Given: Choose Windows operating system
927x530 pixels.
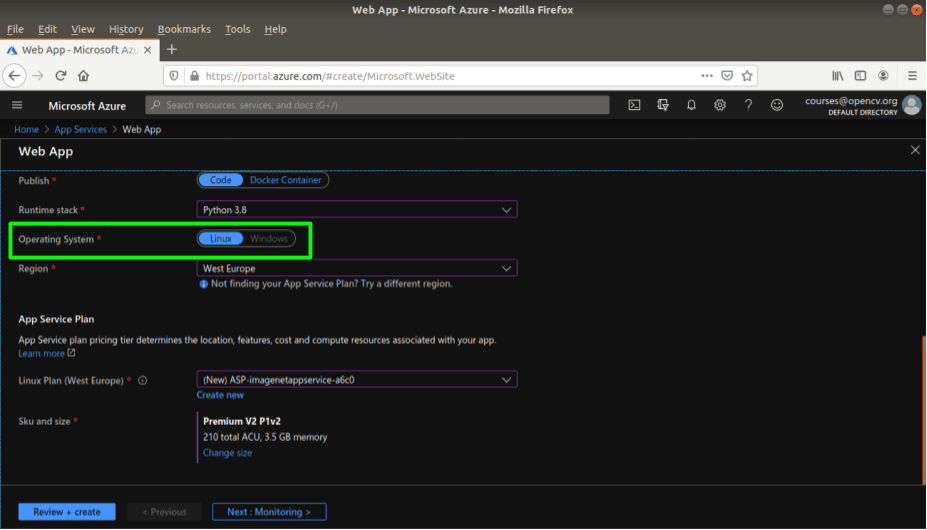Looking at the screenshot, I should coord(269,238).
